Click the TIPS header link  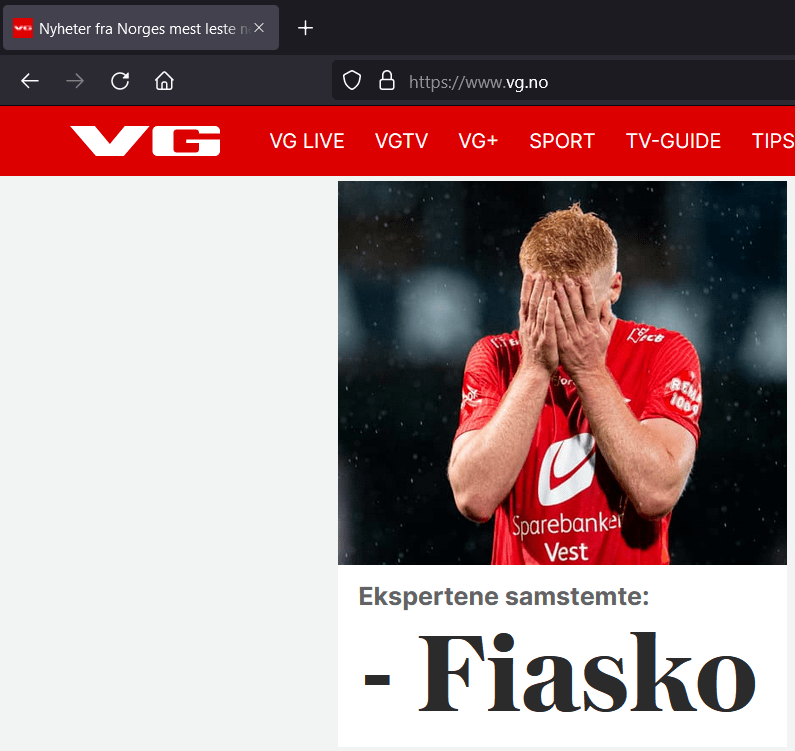click(773, 141)
